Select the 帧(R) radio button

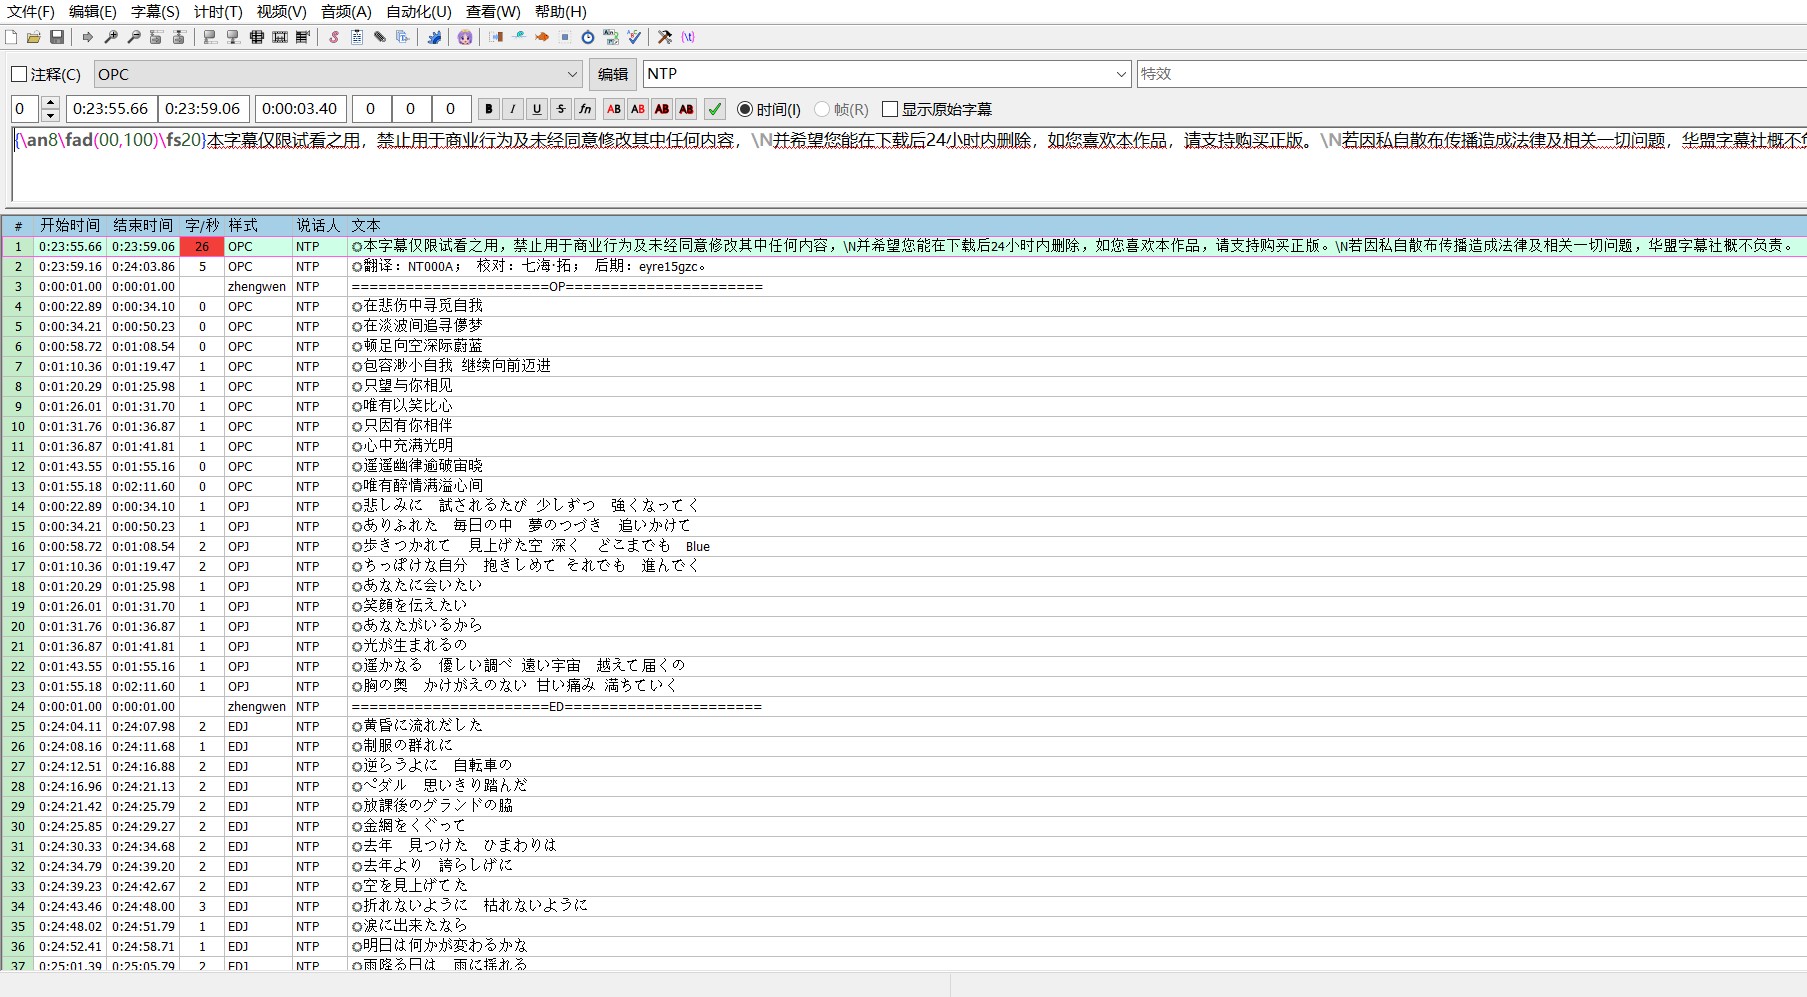point(841,109)
